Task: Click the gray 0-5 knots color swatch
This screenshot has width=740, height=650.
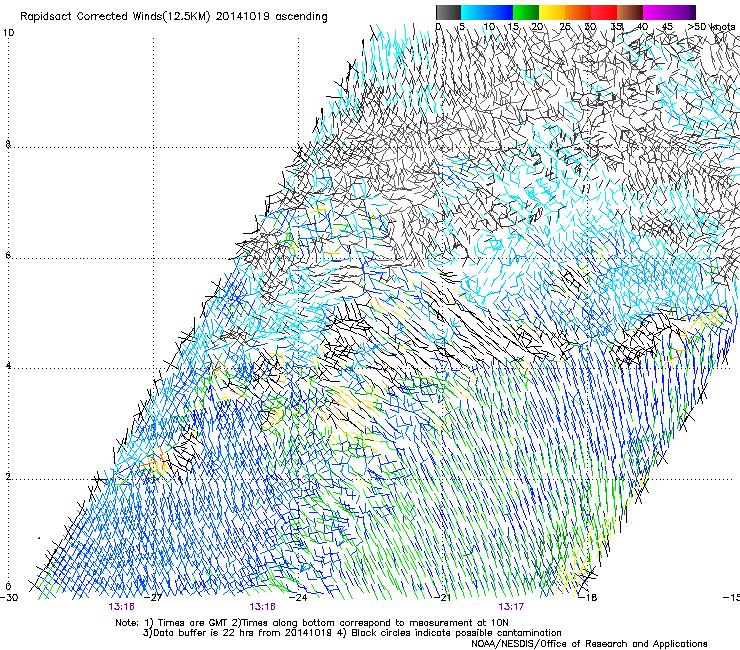Action: [x=448, y=12]
